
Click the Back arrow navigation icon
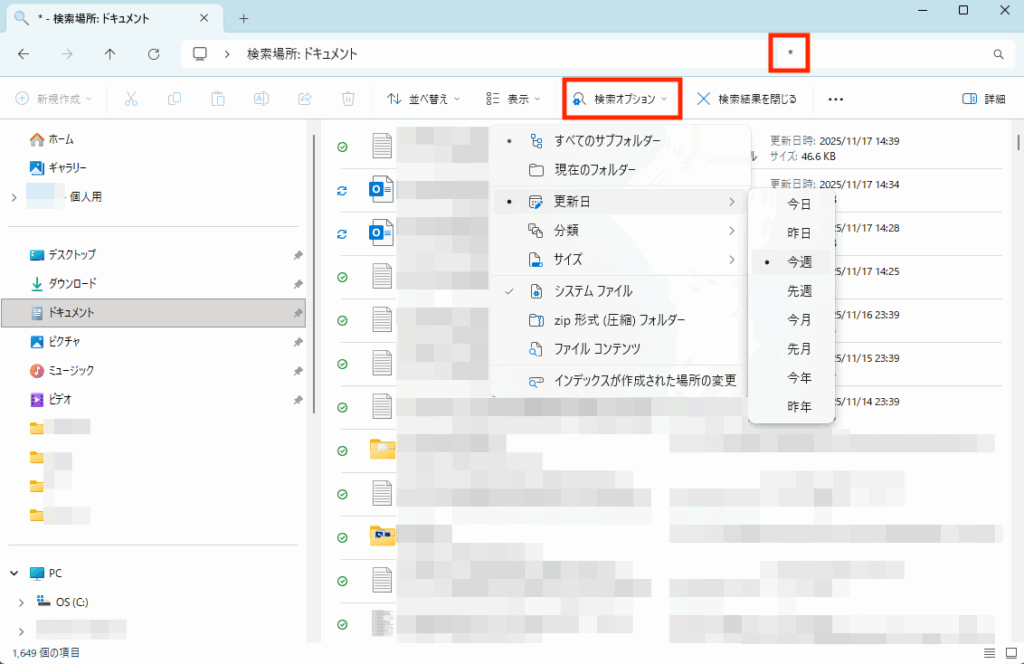(24, 54)
